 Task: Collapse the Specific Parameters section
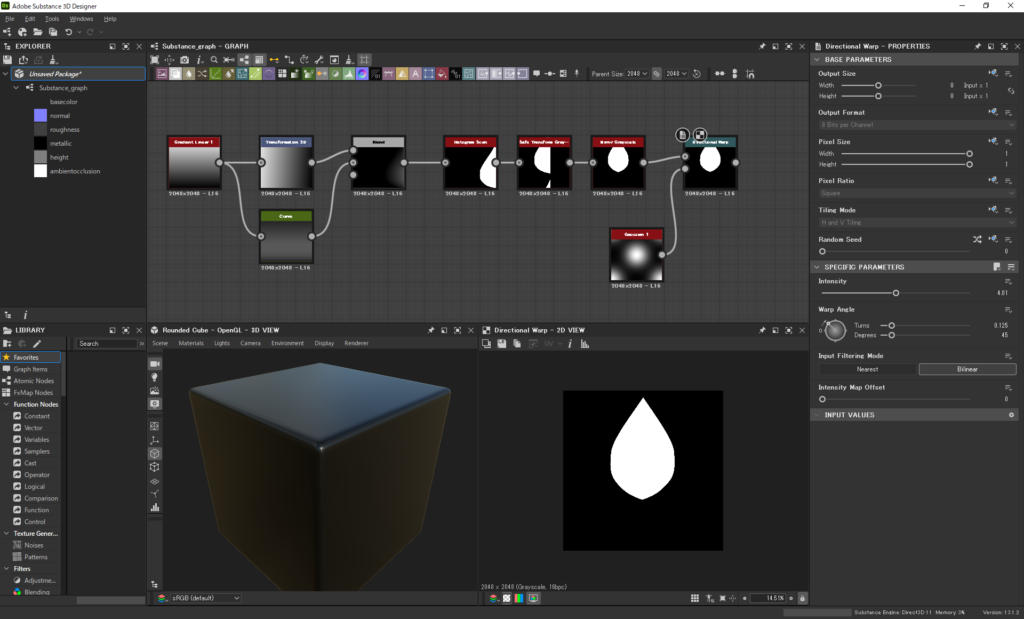816,267
